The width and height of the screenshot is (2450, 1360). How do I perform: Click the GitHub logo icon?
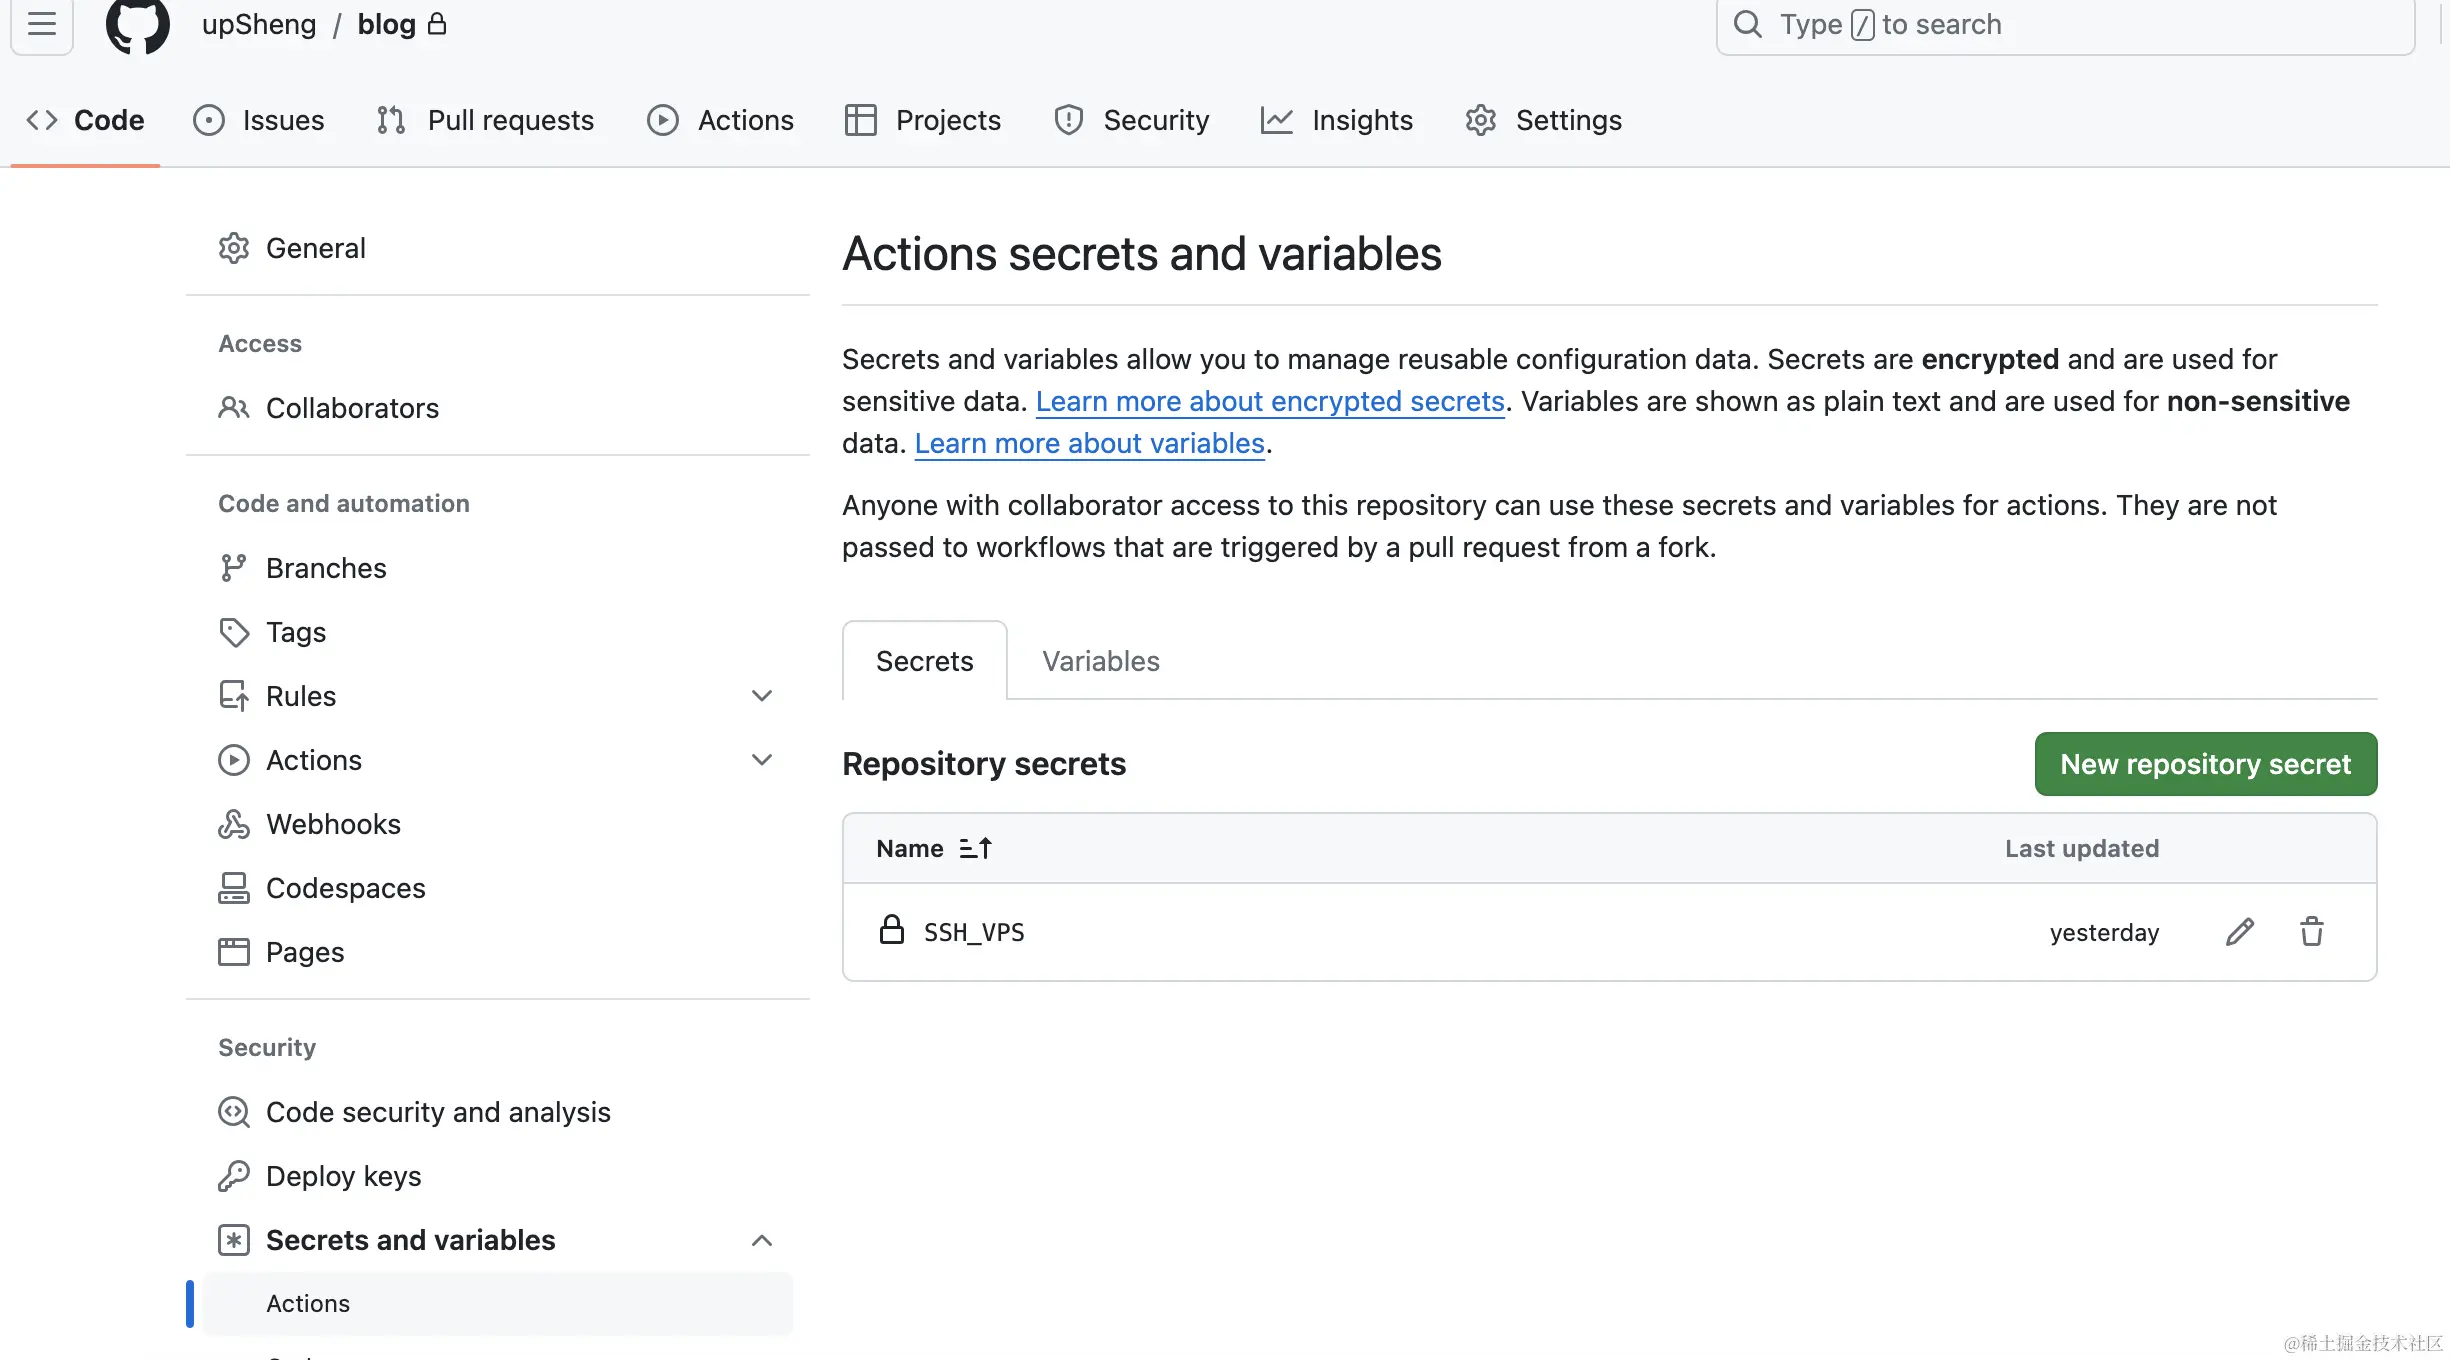(x=138, y=25)
